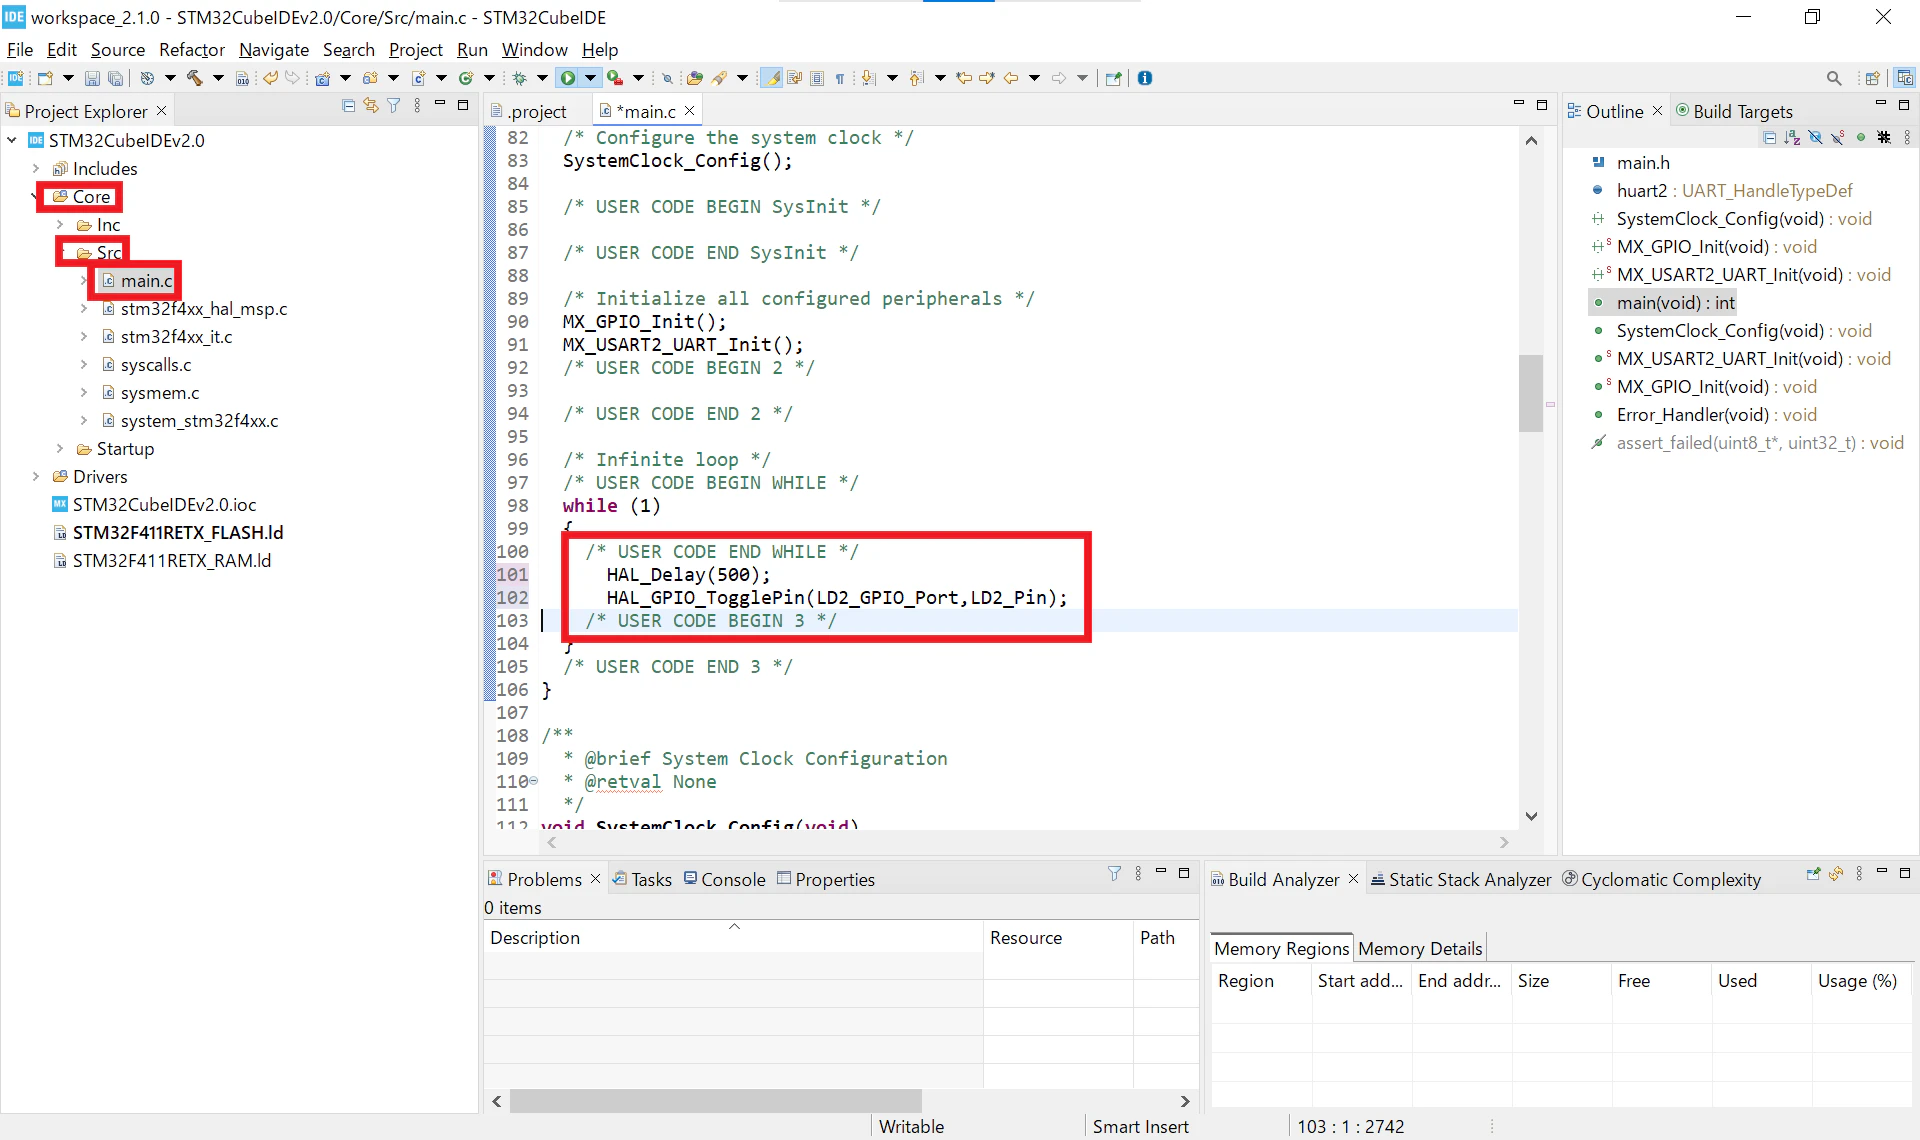Sort the Outline alphabetically

point(1792,137)
